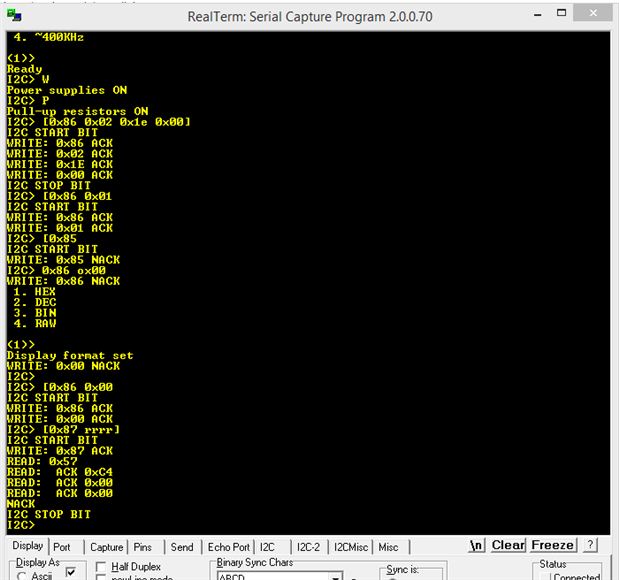This screenshot has width=619, height=580.
Task: Open the I2C-2 tab
Action: point(308,547)
